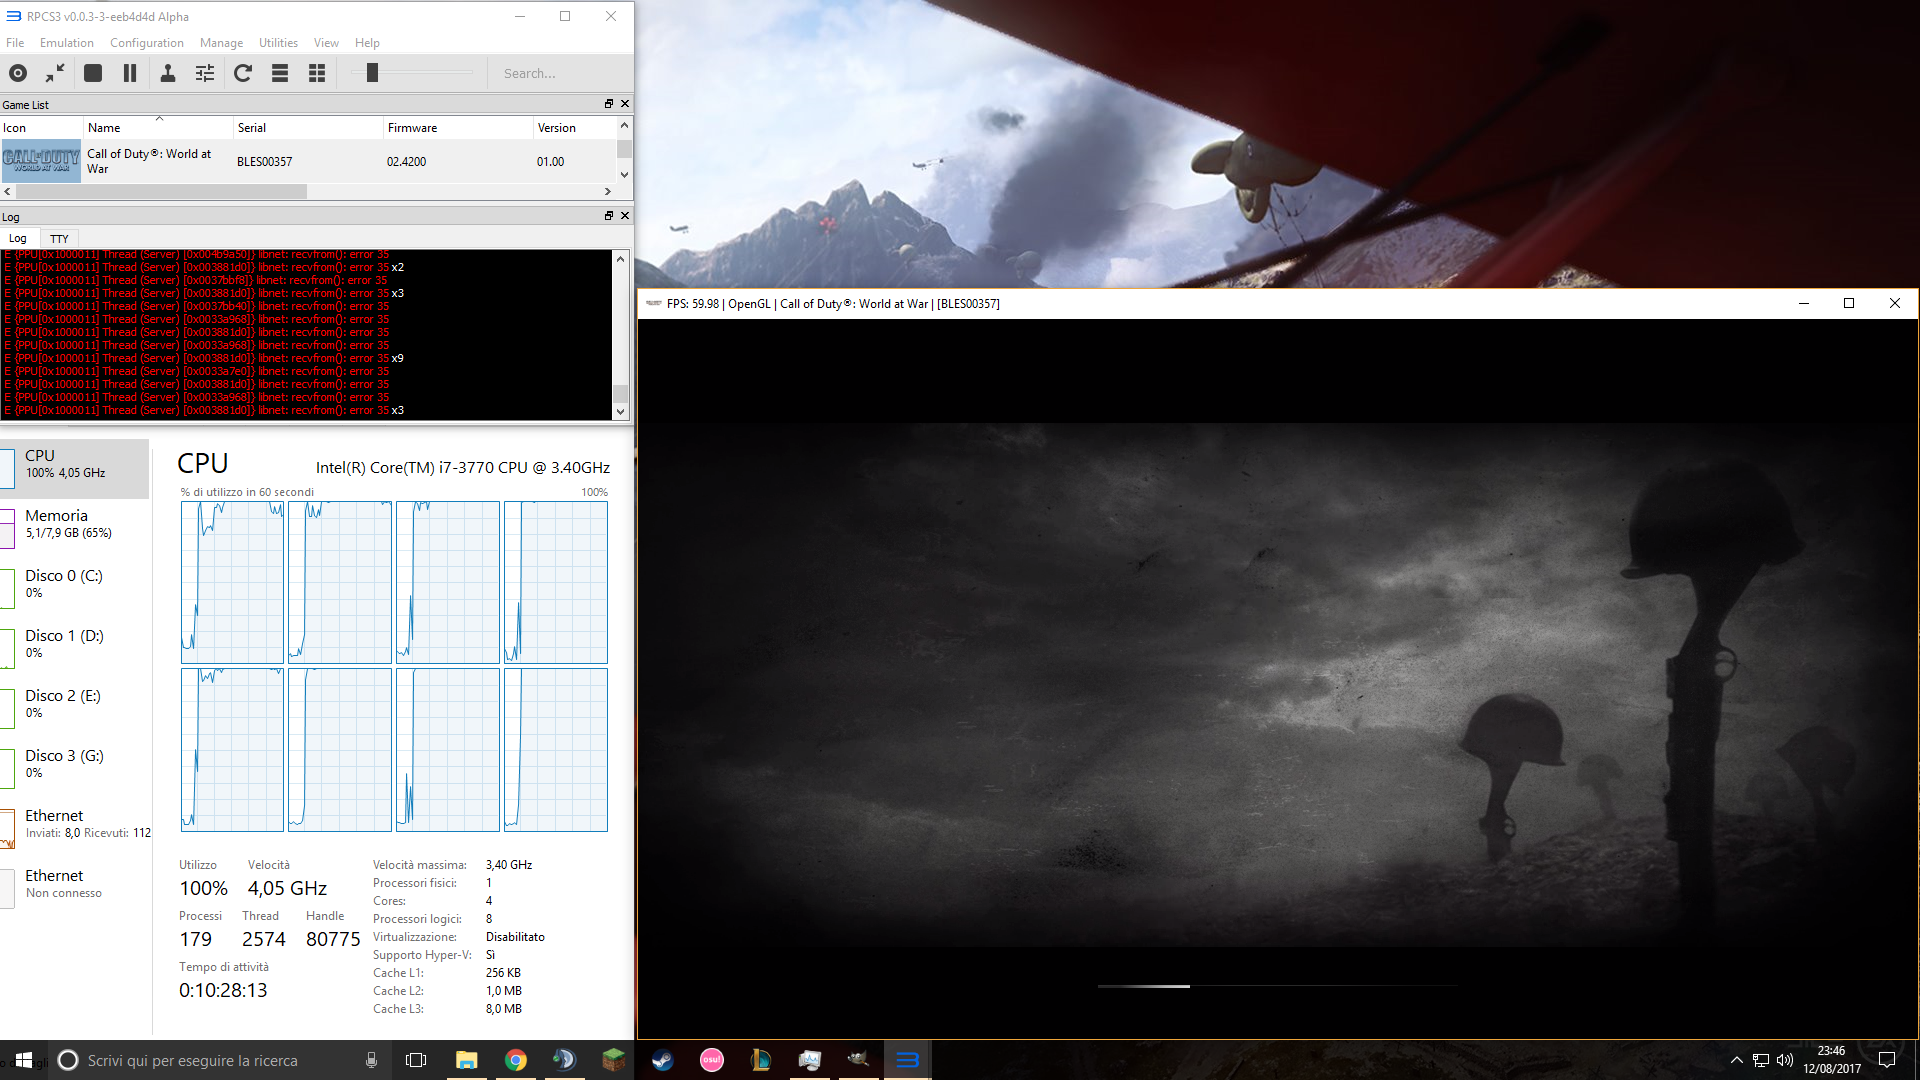Screen dimensions: 1920x1080
Task: Open Steam from the Windows taskbar
Action: pos(662,1060)
